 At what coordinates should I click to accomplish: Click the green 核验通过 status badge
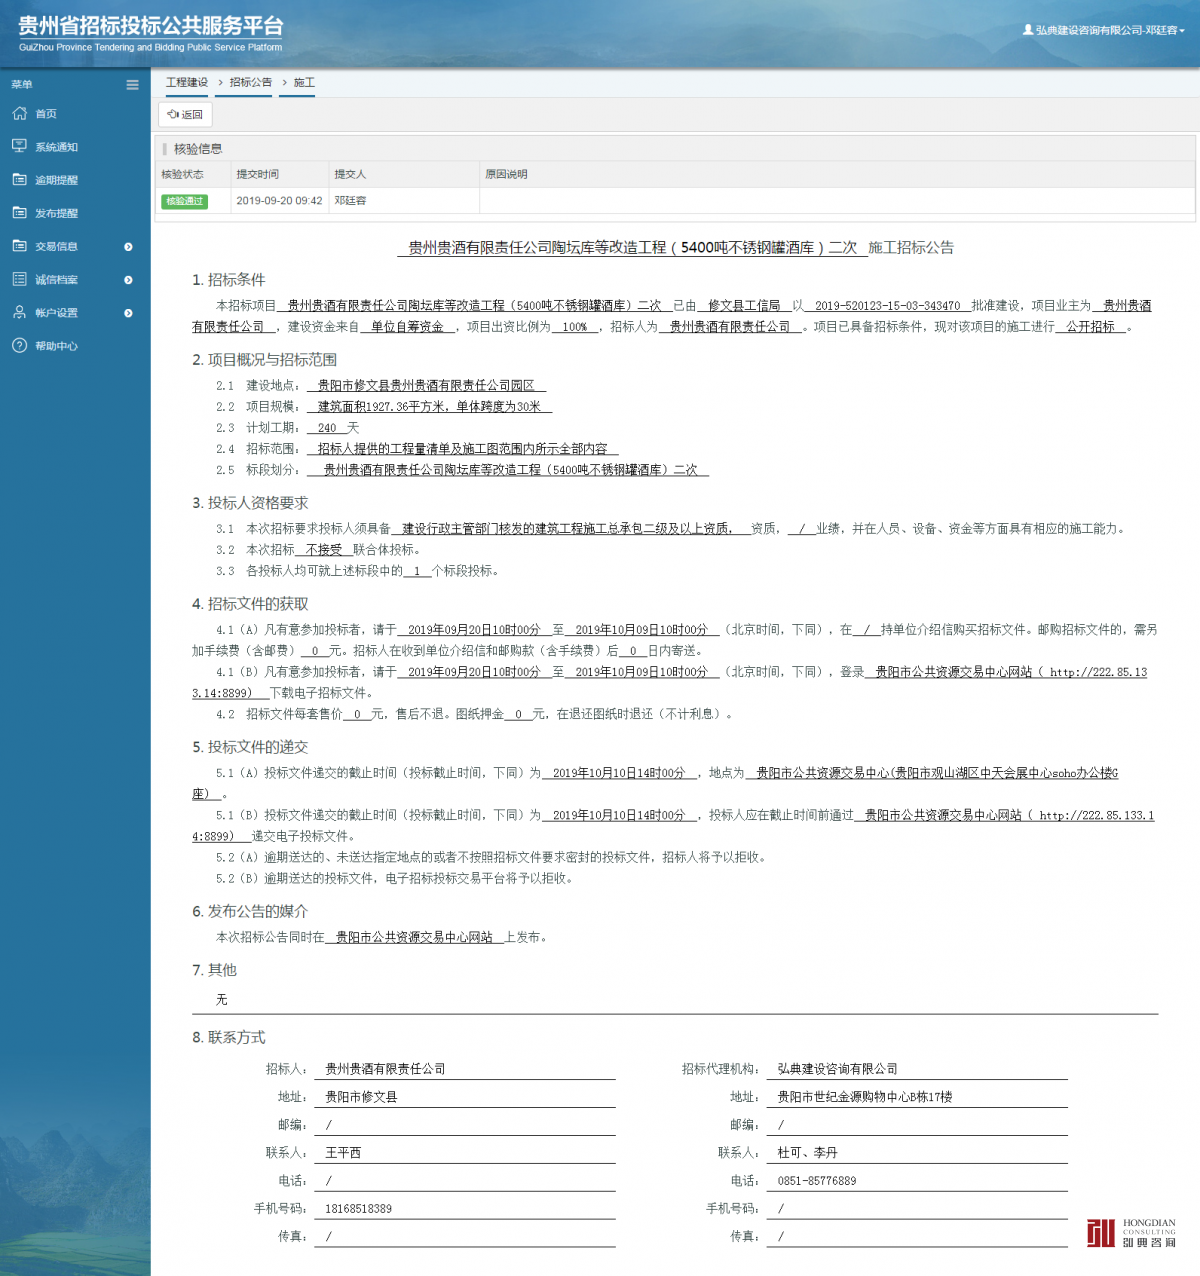coord(186,201)
